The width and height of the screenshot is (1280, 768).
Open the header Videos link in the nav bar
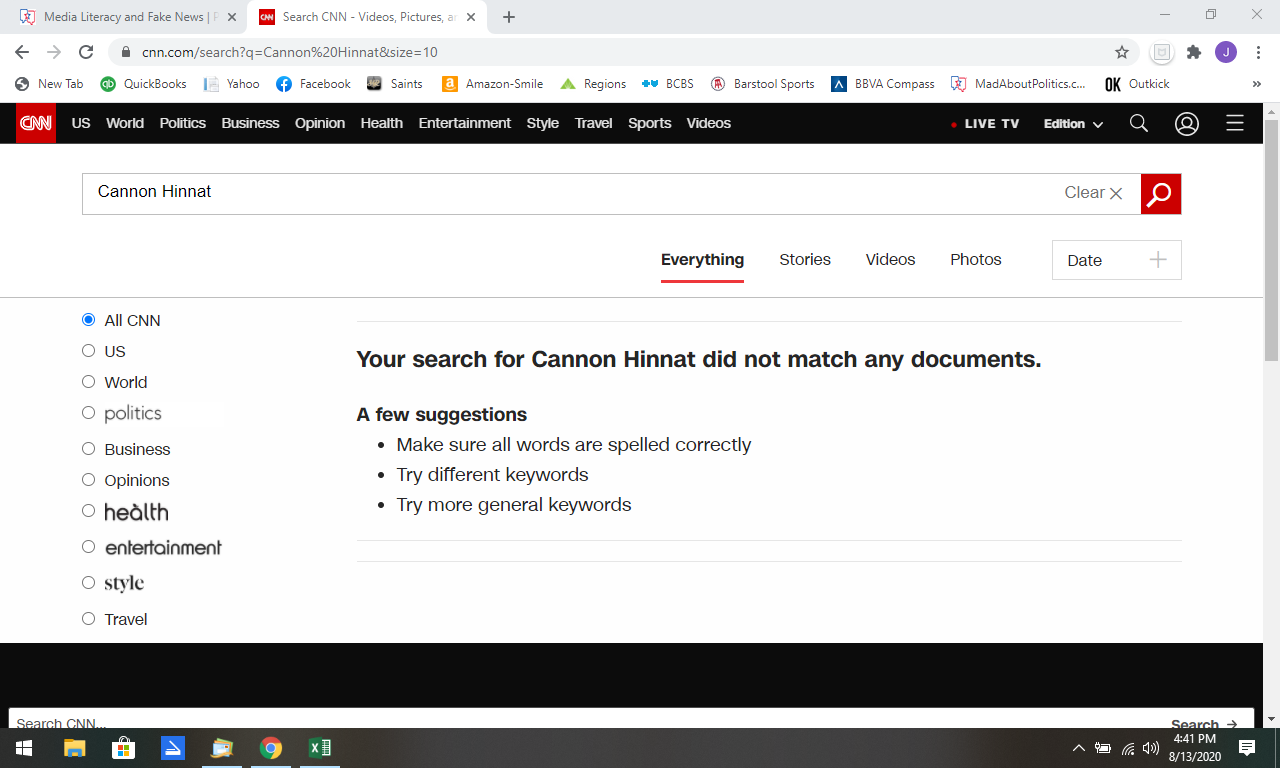(709, 123)
